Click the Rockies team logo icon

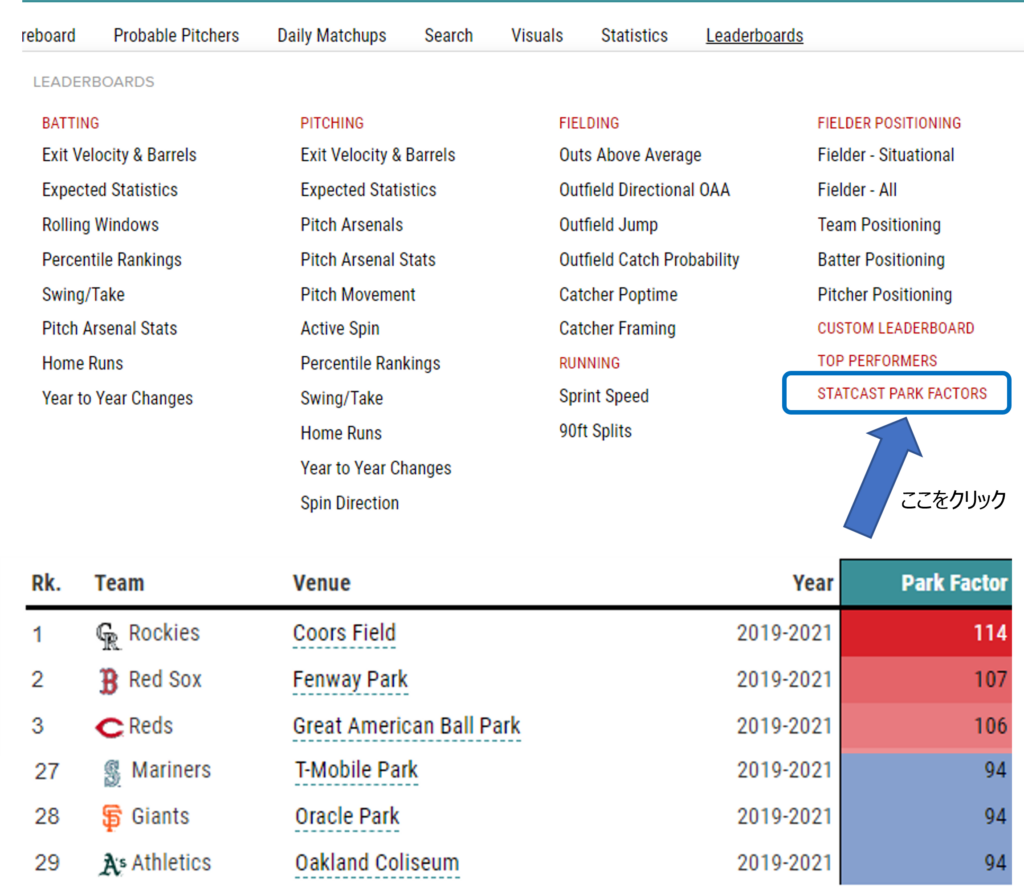click(108, 636)
